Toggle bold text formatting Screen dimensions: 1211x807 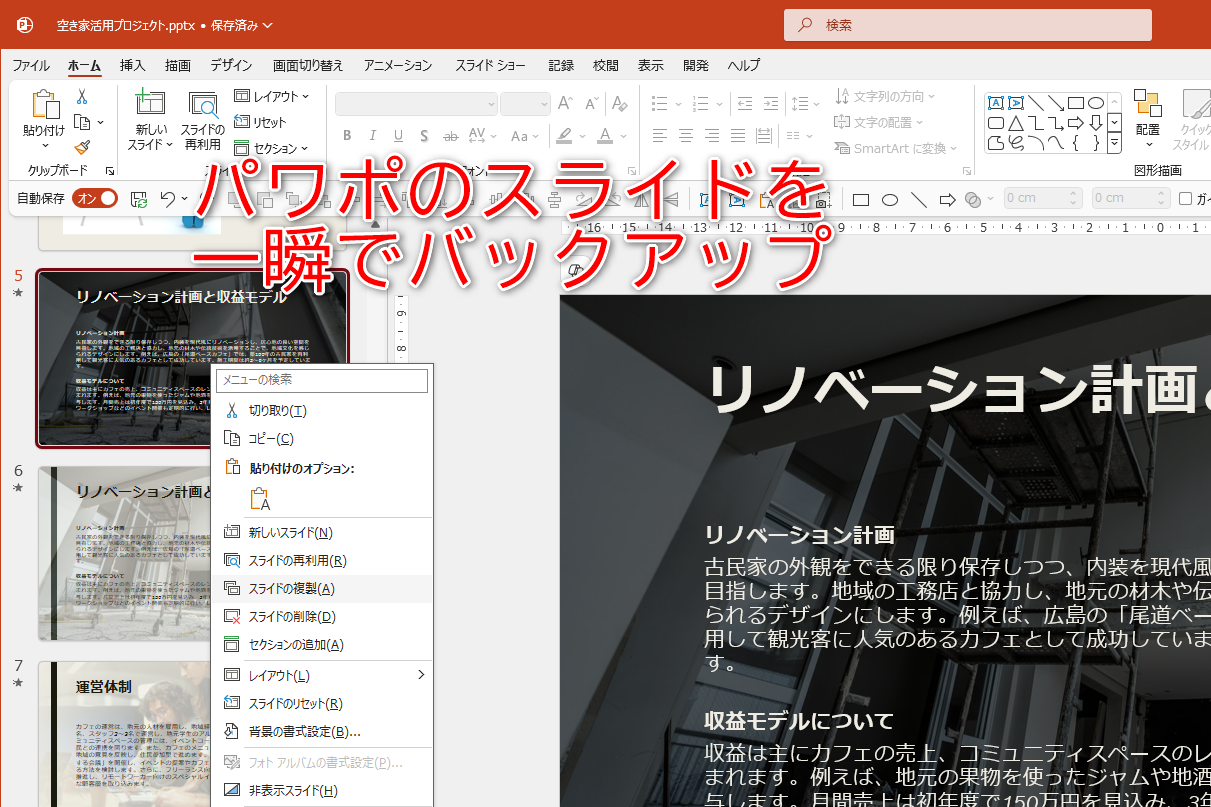pyautogui.click(x=347, y=135)
